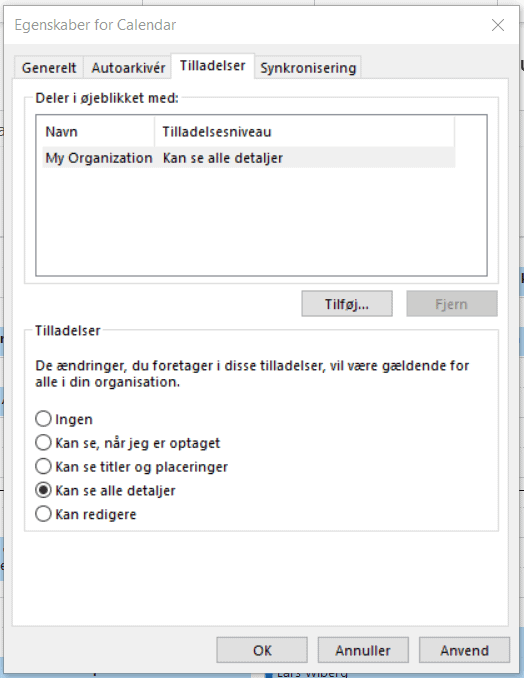Screen dimensions: 524x678
Task: Open the Autoarkivér tab
Action: pyautogui.click(x=128, y=68)
